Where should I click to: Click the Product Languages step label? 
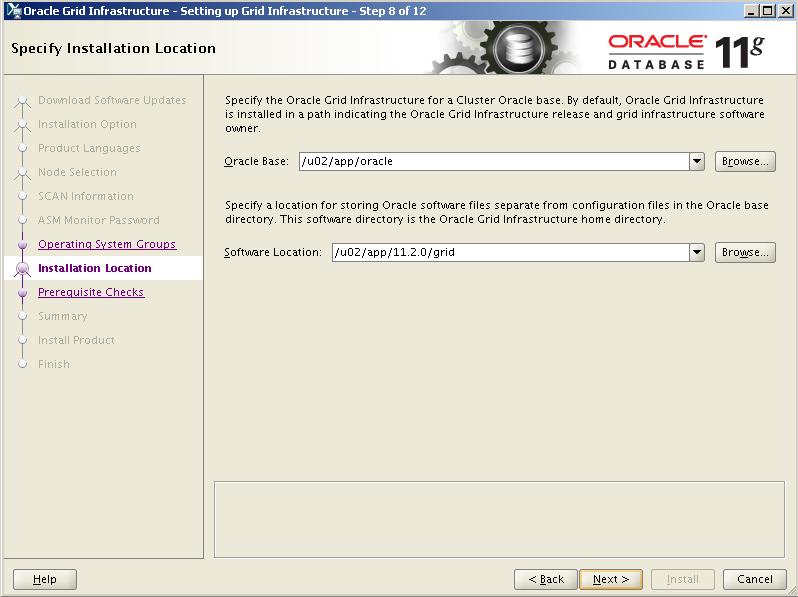[89, 148]
